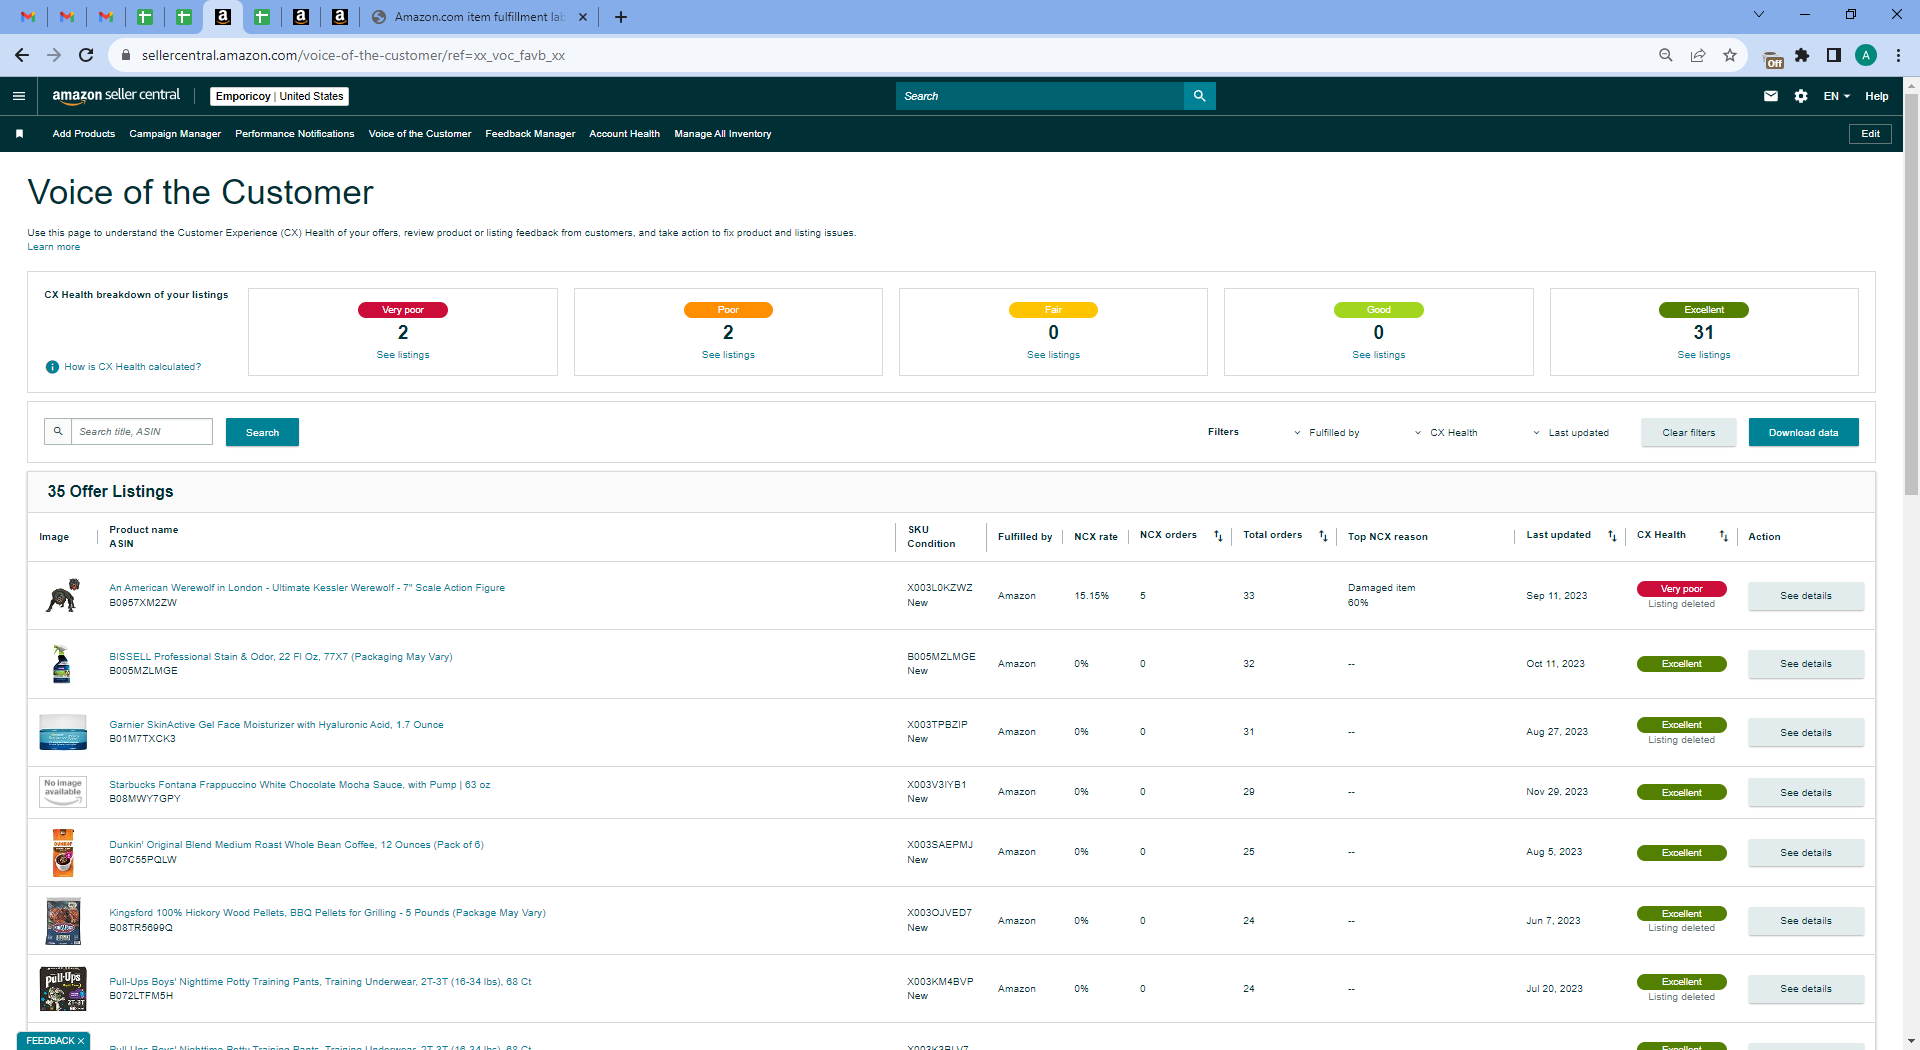Open How is CX Health calculated link
Viewport: 1920px width, 1050px height.
coord(133,367)
